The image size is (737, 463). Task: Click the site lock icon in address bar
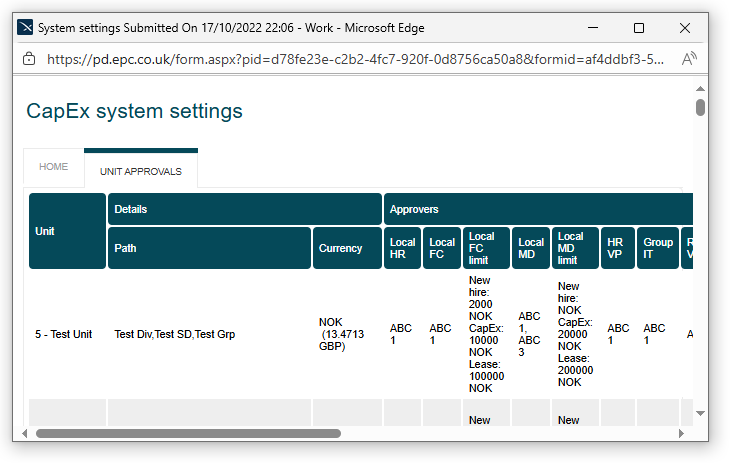(29, 59)
